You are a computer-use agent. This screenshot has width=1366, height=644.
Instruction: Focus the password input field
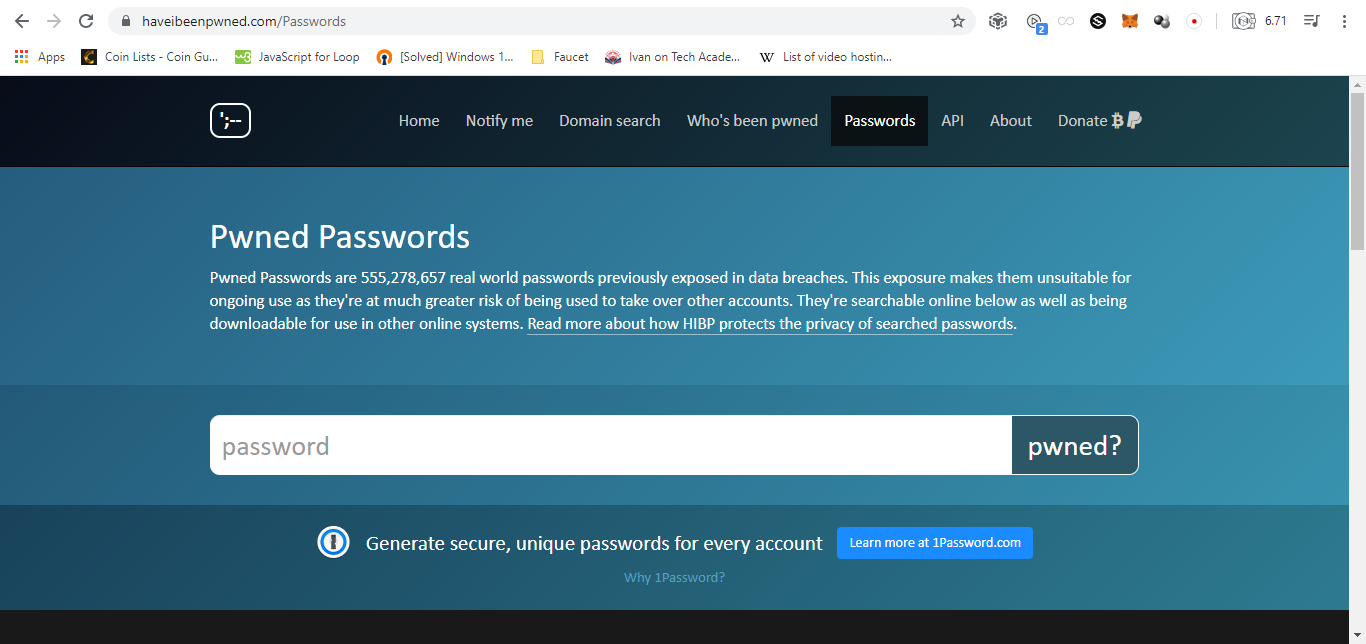611,445
